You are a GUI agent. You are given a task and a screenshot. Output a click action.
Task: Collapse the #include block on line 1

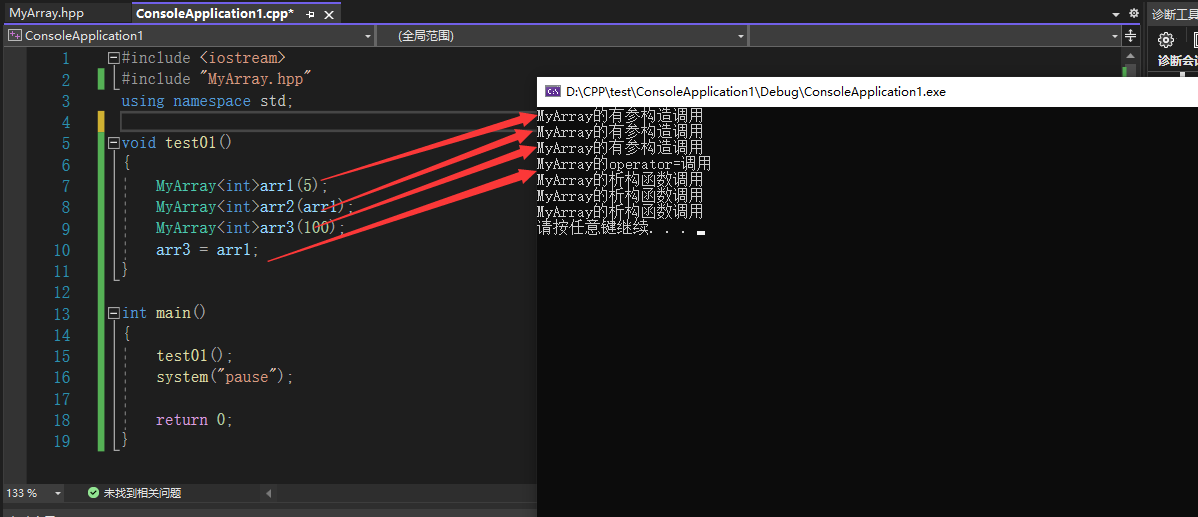[114, 58]
